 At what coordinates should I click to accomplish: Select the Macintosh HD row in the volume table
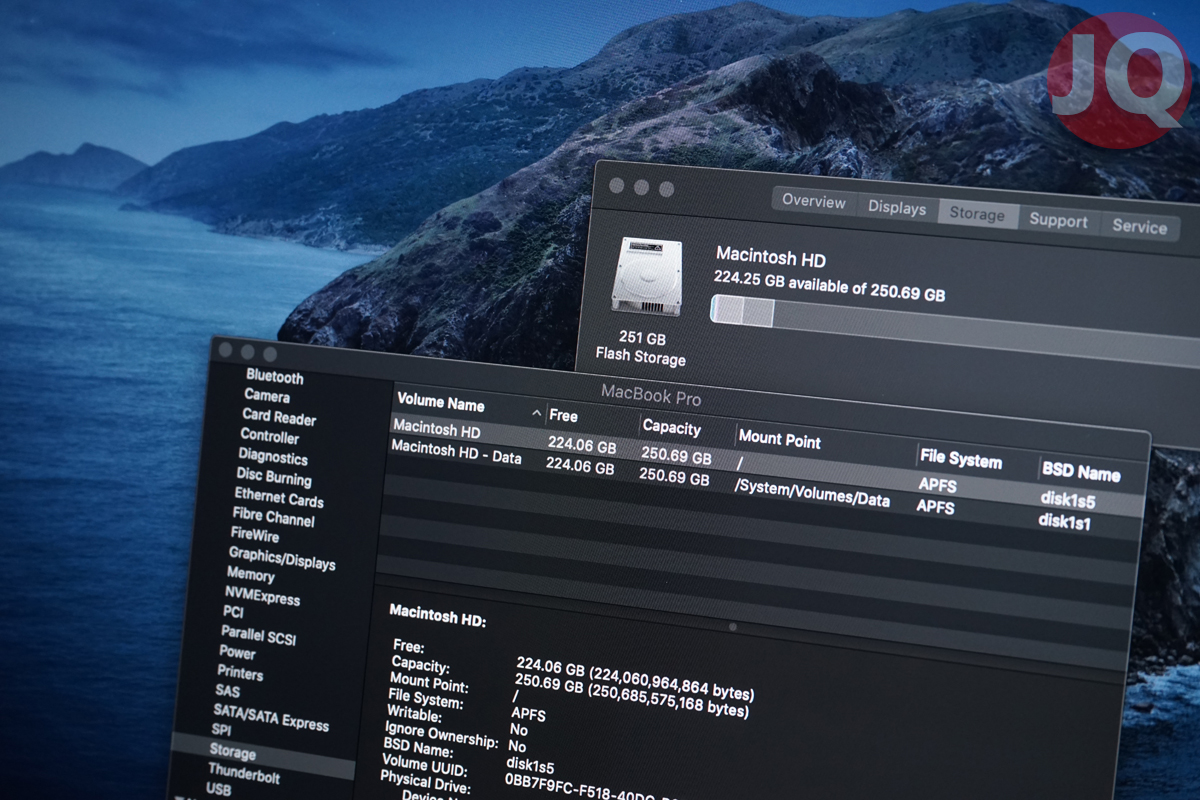click(766, 466)
